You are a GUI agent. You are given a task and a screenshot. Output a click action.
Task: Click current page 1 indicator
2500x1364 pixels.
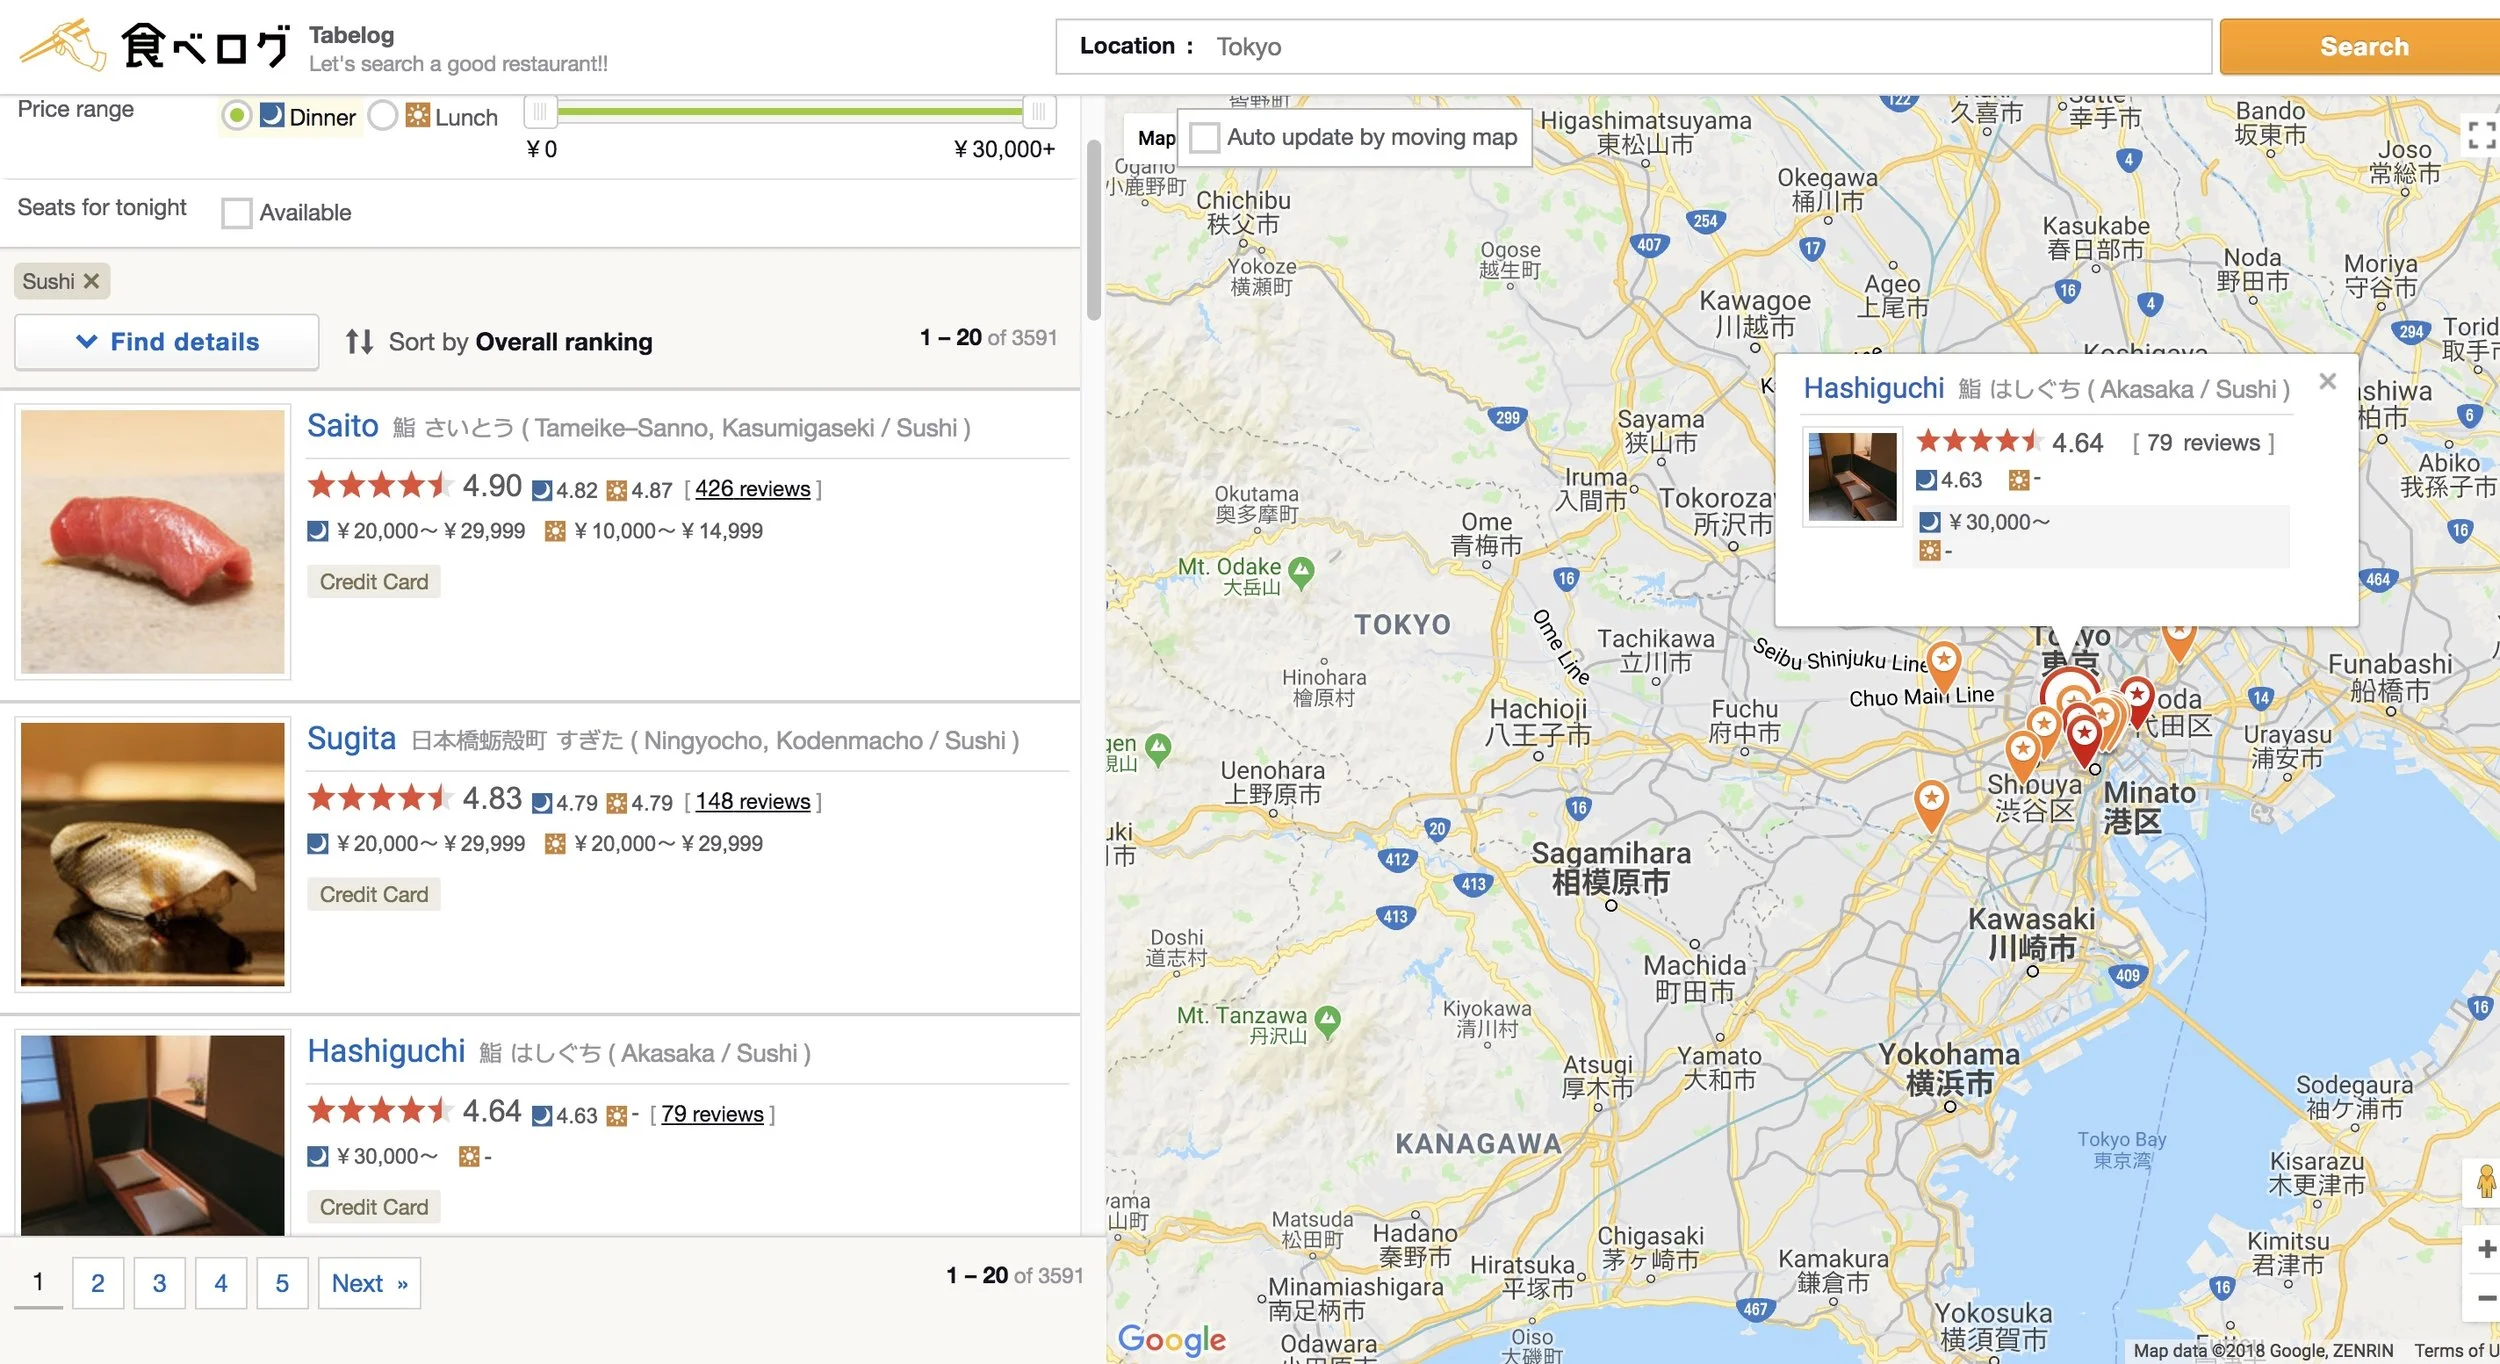point(38,1282)
